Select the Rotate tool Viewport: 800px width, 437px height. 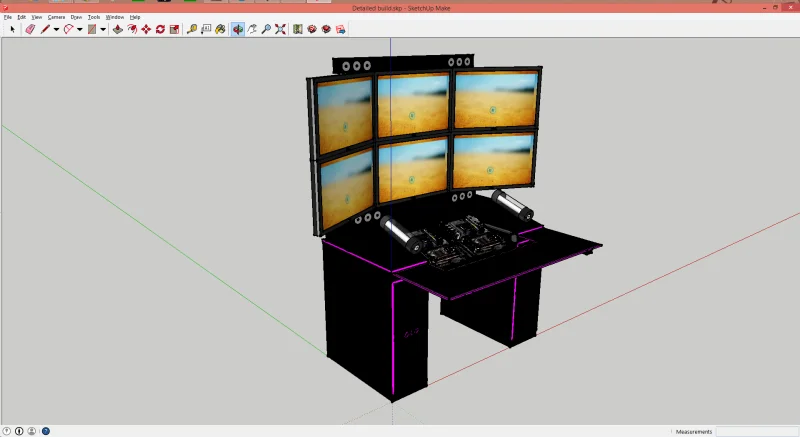pos(160,30)
